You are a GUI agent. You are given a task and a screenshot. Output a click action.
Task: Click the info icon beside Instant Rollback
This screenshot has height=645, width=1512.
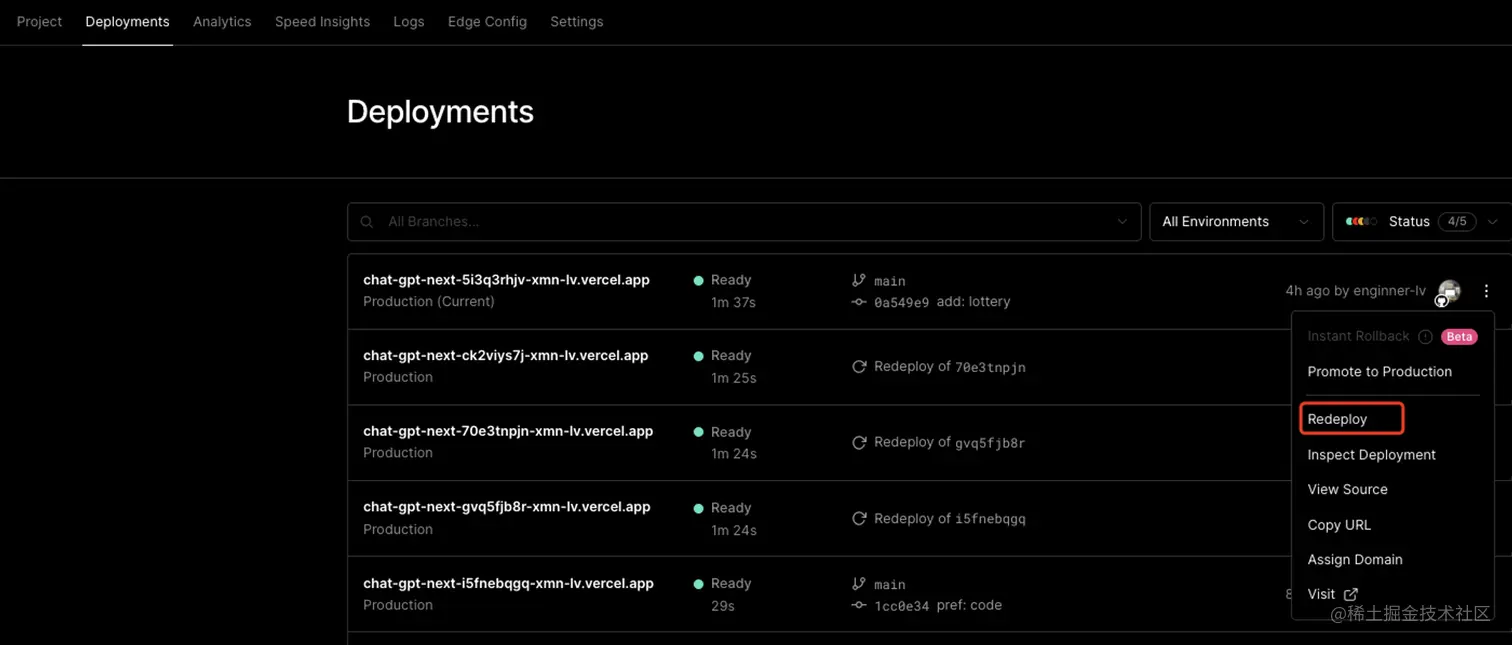(x=1425, y=337)
